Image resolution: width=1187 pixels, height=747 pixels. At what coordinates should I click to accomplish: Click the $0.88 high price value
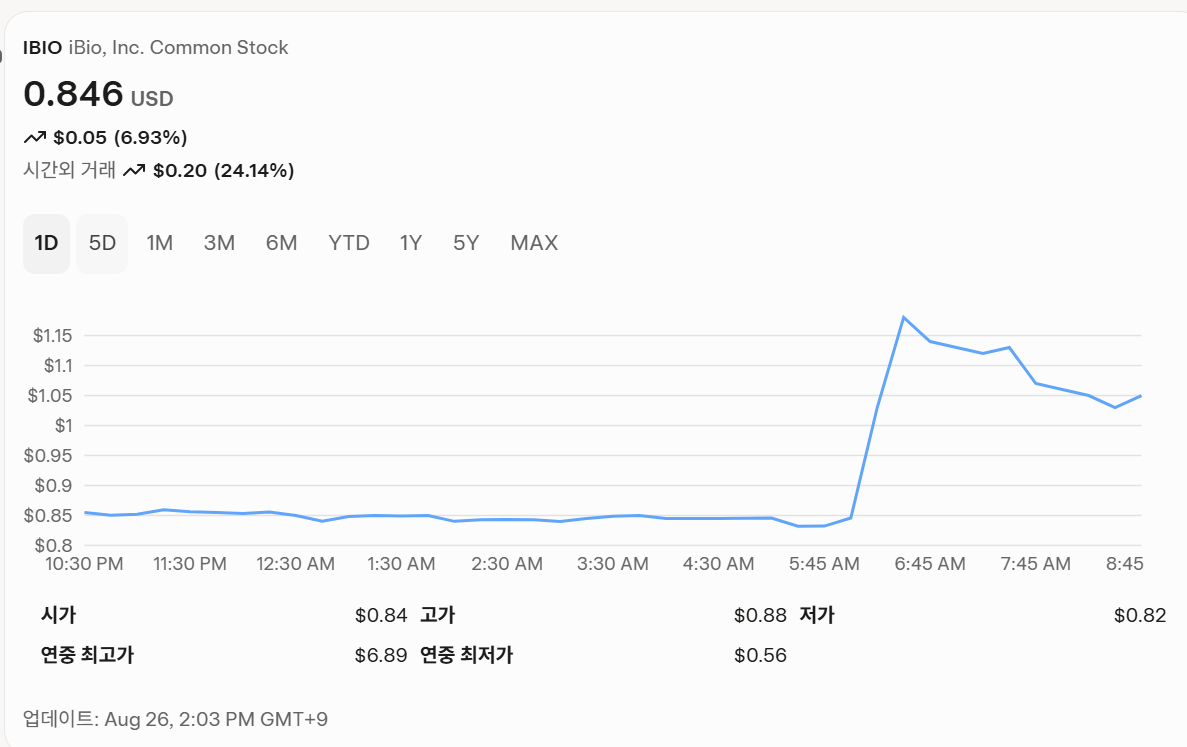coord(760,615)
